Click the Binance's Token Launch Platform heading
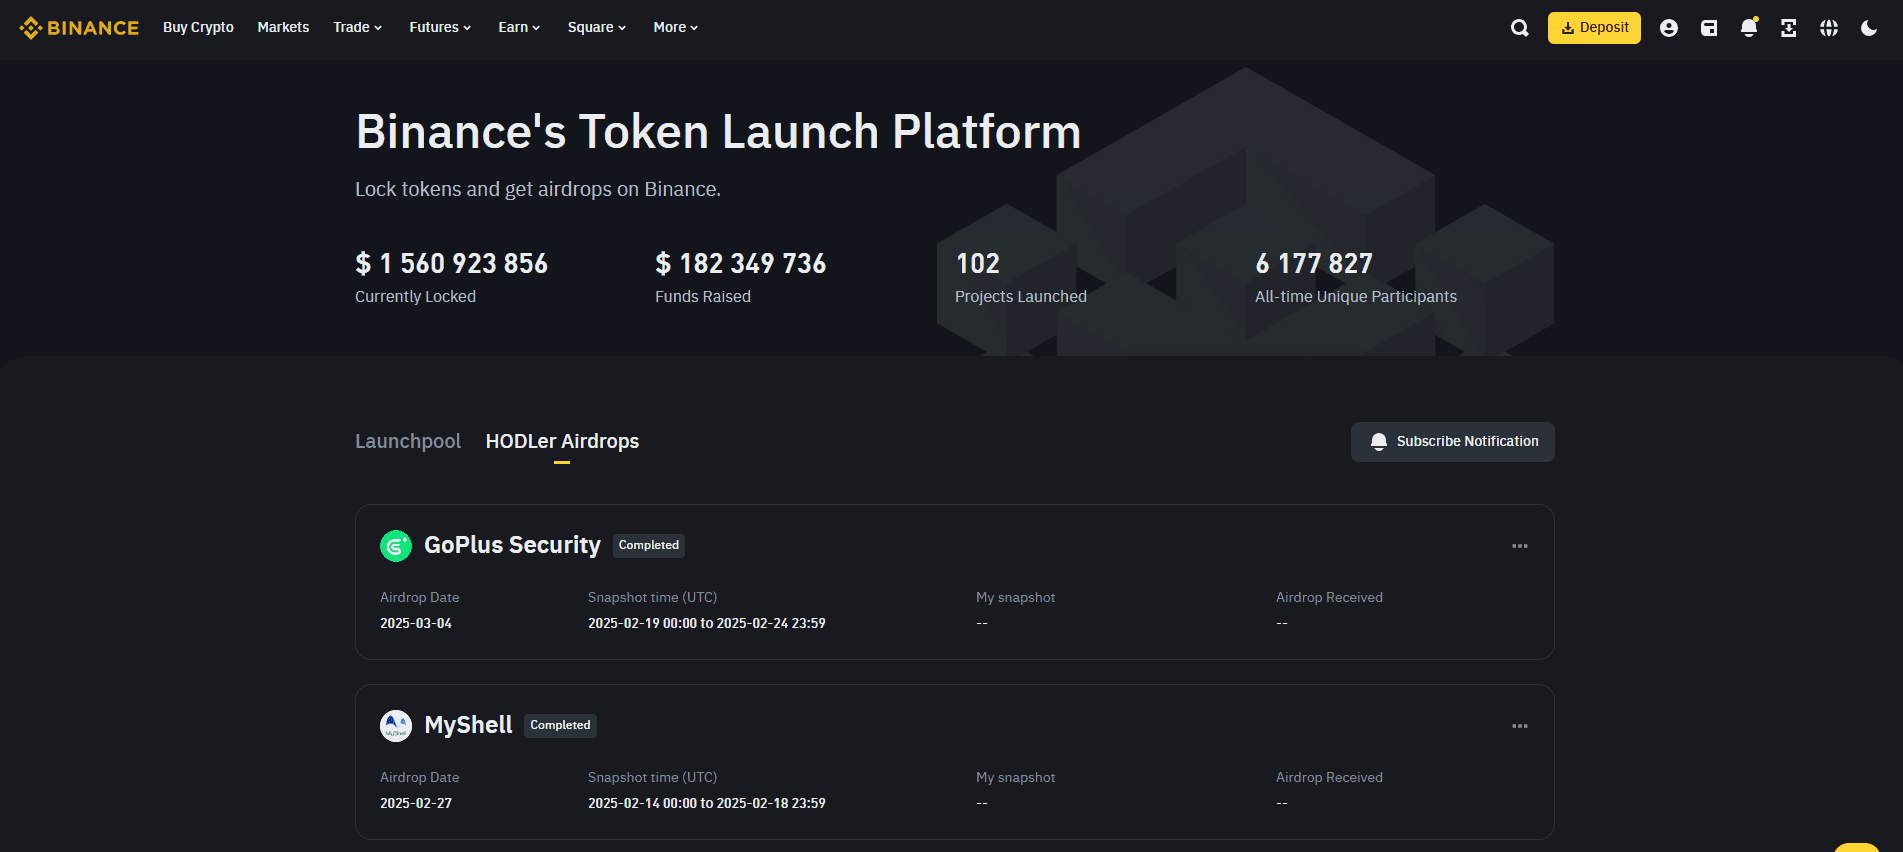The image size is (1903, 852). (x=718, y=131)
